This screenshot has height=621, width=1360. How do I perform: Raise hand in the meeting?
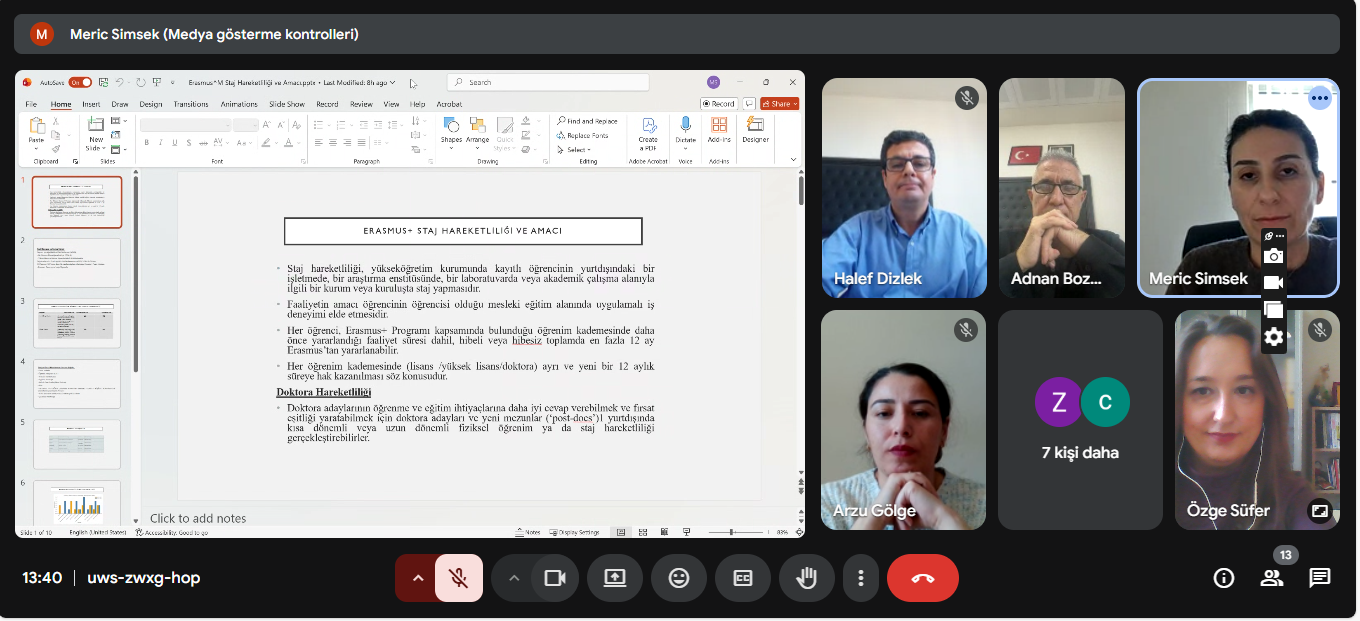805,578
